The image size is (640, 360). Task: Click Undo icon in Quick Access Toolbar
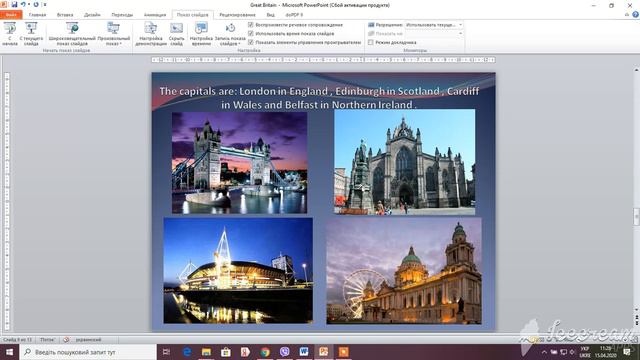tap(23, 4)
